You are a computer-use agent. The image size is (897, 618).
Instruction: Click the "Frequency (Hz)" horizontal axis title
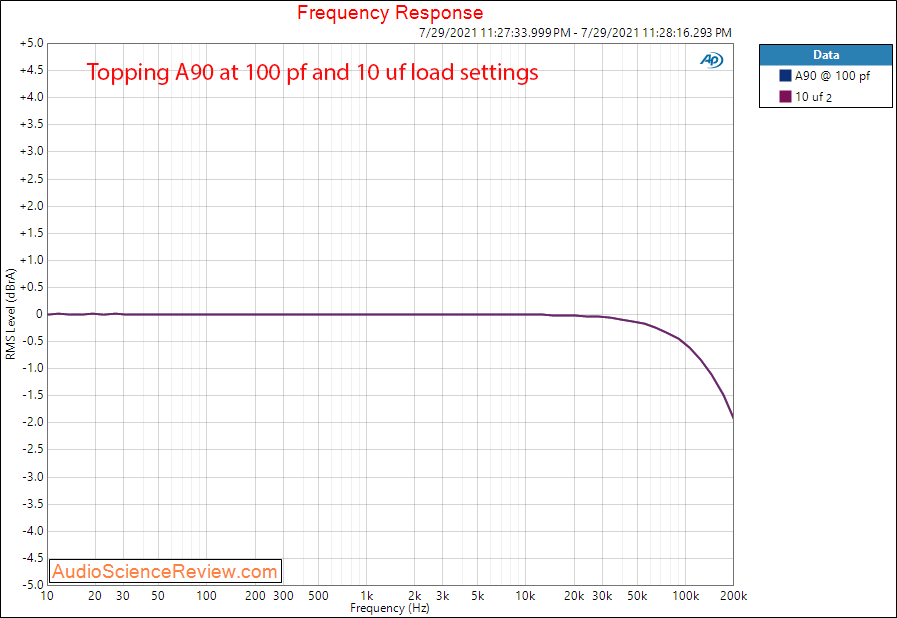pyautogui.click(x=390, y=608)
